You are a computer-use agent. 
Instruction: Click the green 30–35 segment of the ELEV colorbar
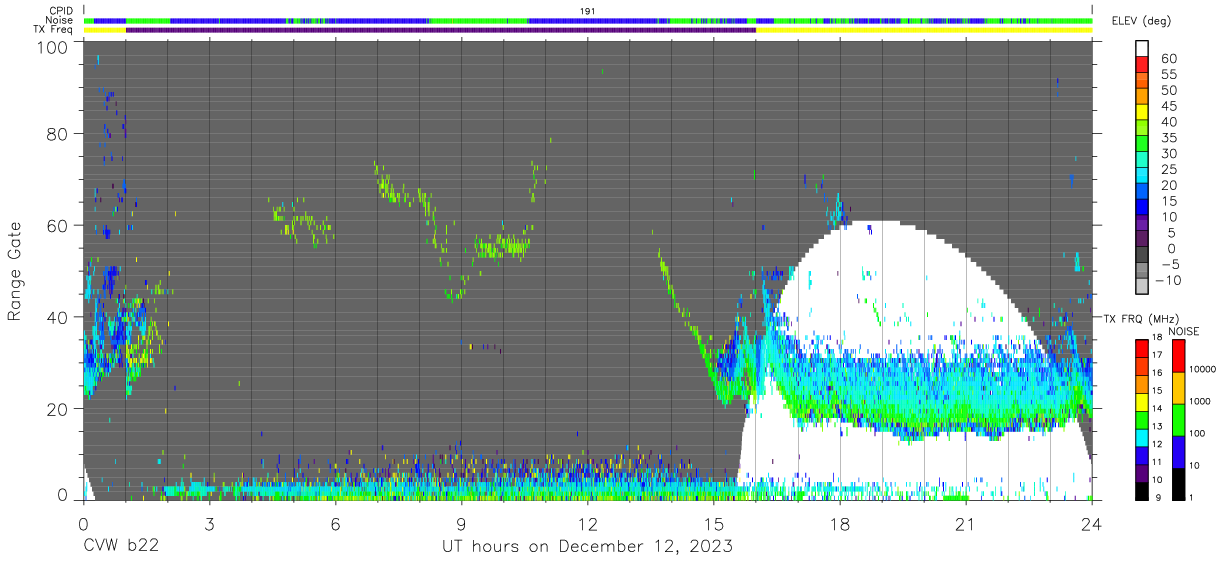pos(1142,144)
